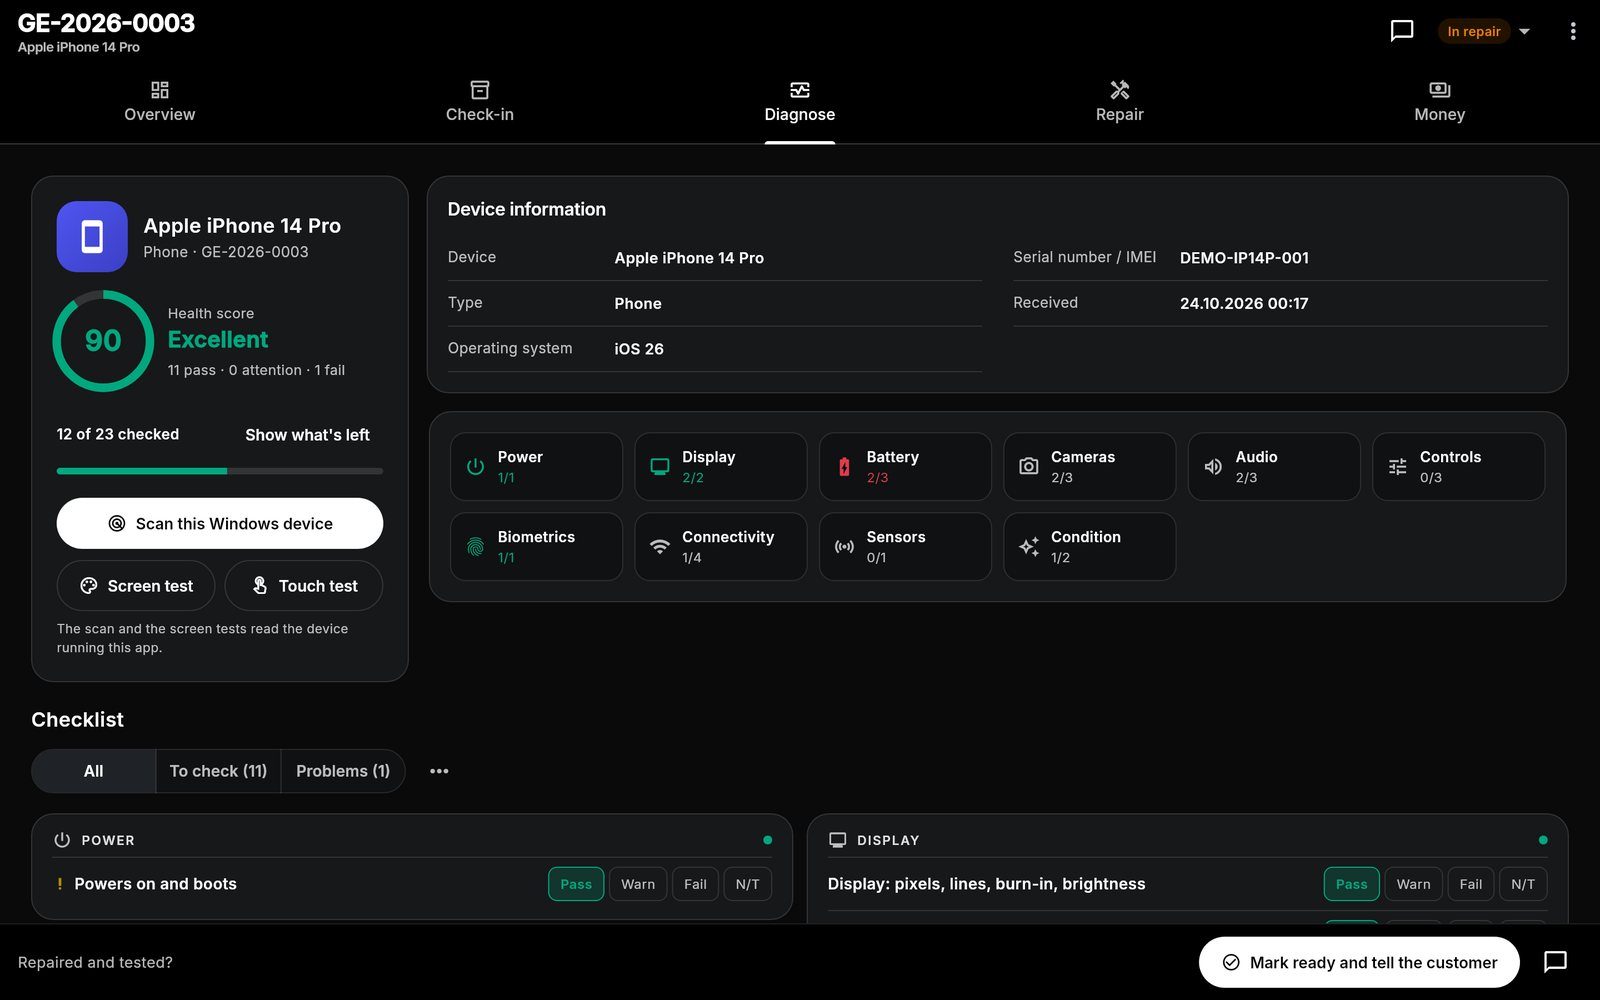Click the DISPLAY section header icon
The width and height of the screenshot is (1600, 1000).
coord(837,840)
